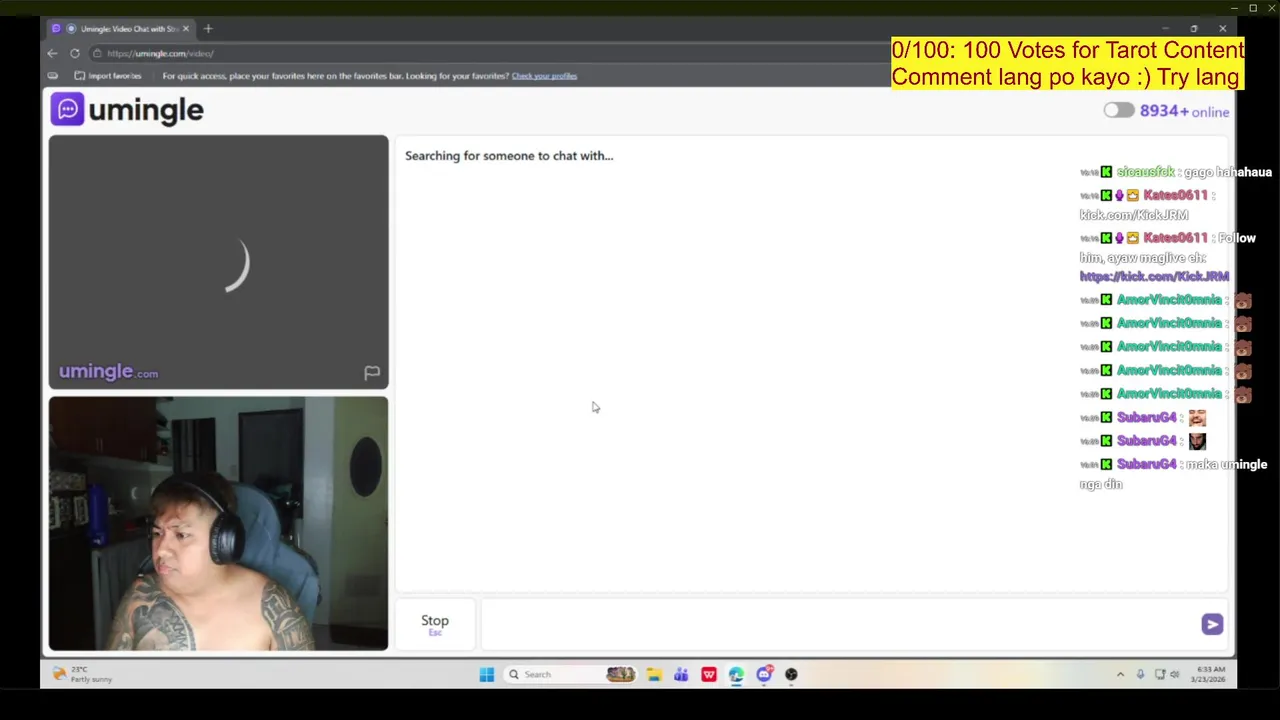The image size is (1280, 720).
Task: Open the Check your profiles link
Action: point(544,76)
